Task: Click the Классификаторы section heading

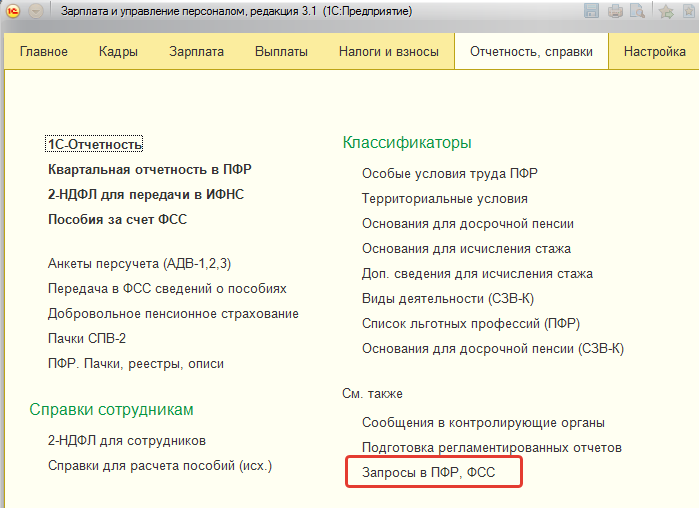Action: (x=407, y=143)
